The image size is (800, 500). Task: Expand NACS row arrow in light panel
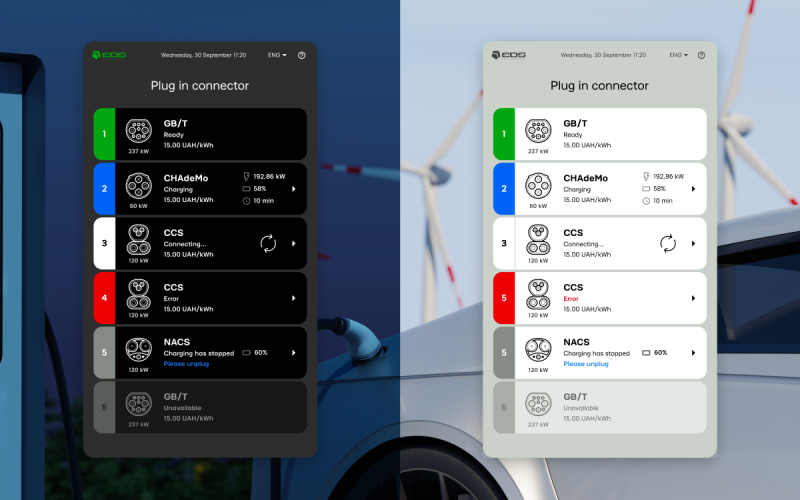[693, 353]
